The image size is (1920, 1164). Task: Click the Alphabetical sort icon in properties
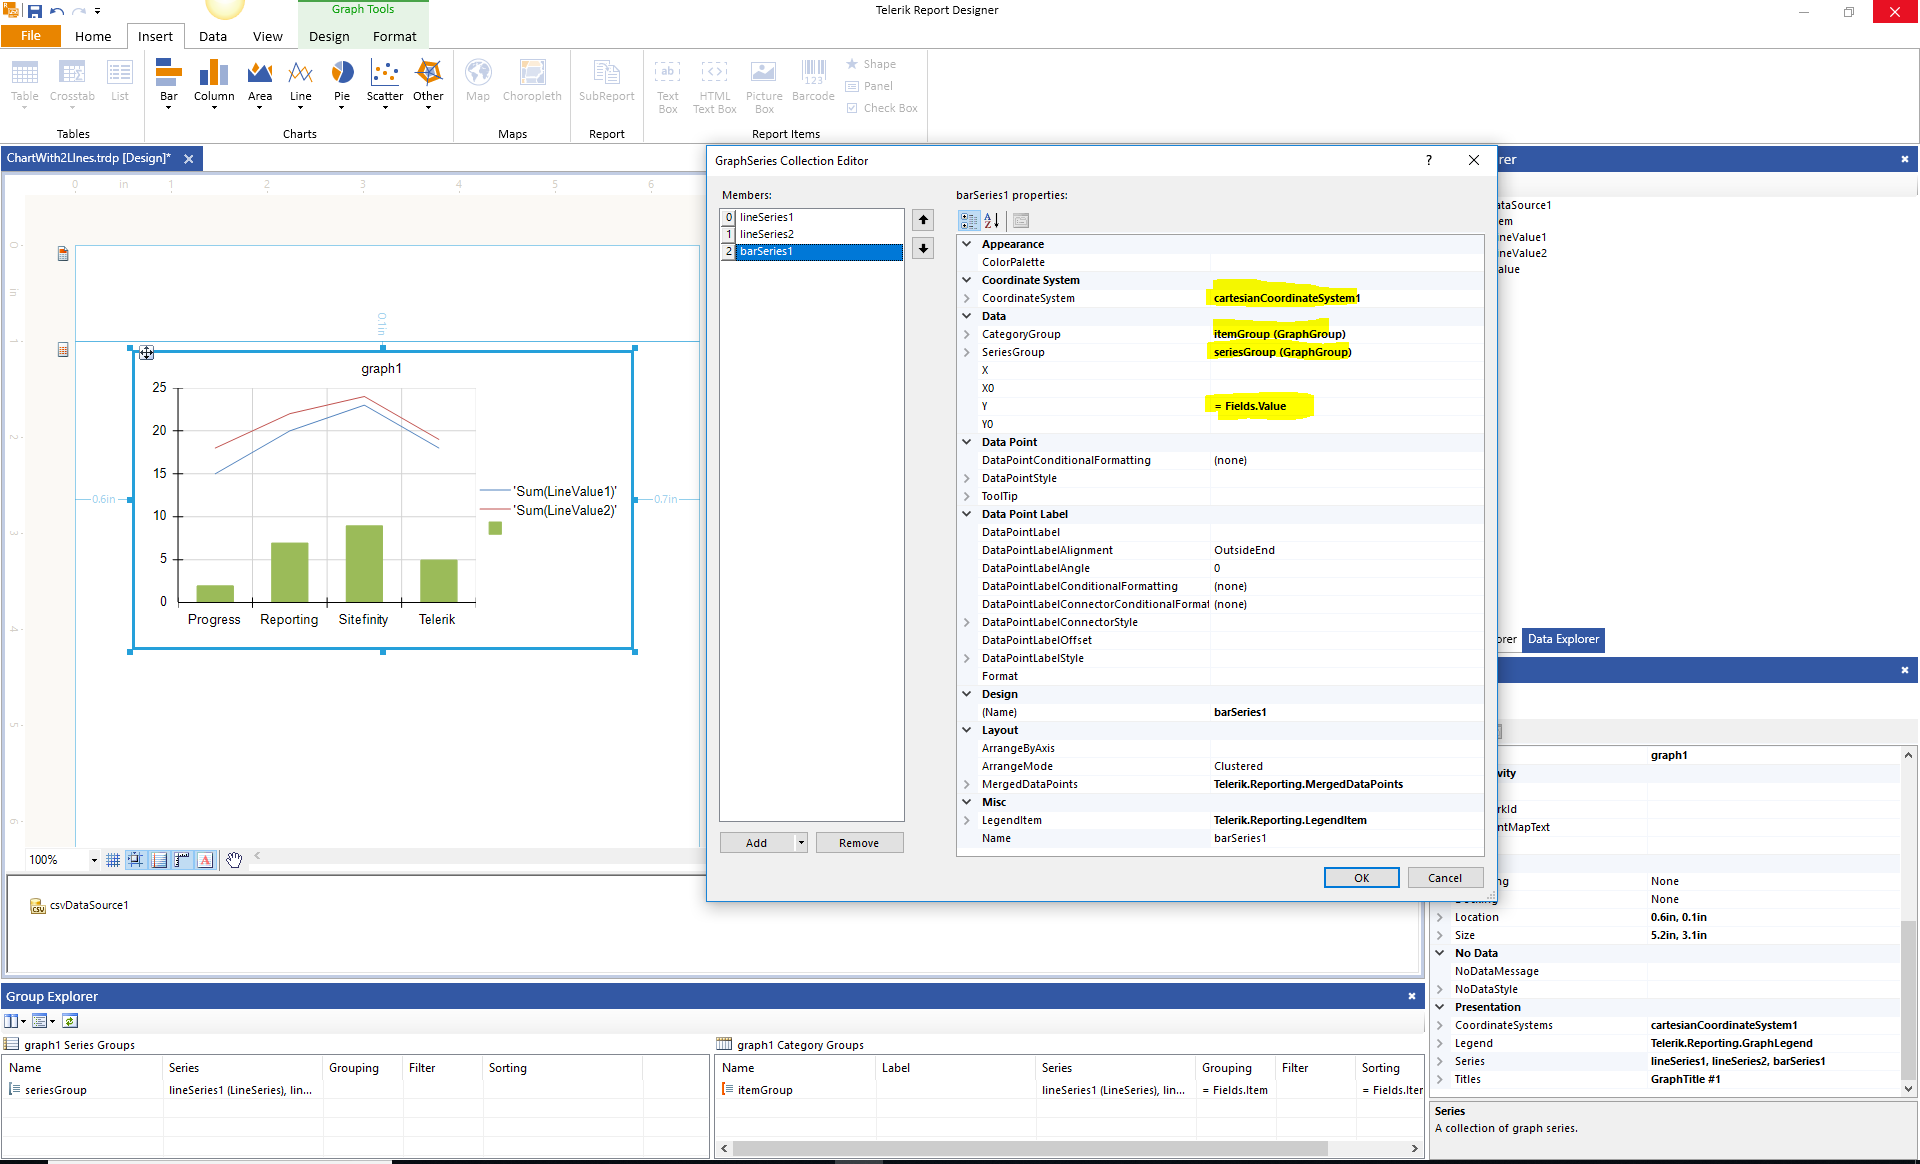(x=991, y=220)
